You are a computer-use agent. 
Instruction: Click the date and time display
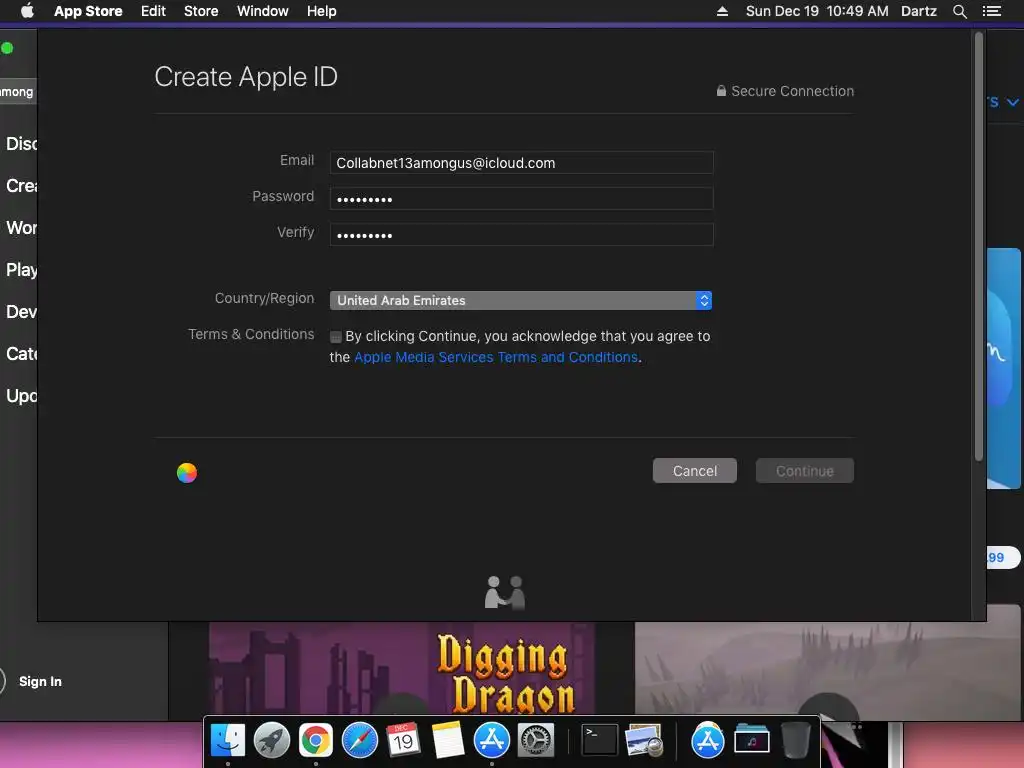(817, 11)
